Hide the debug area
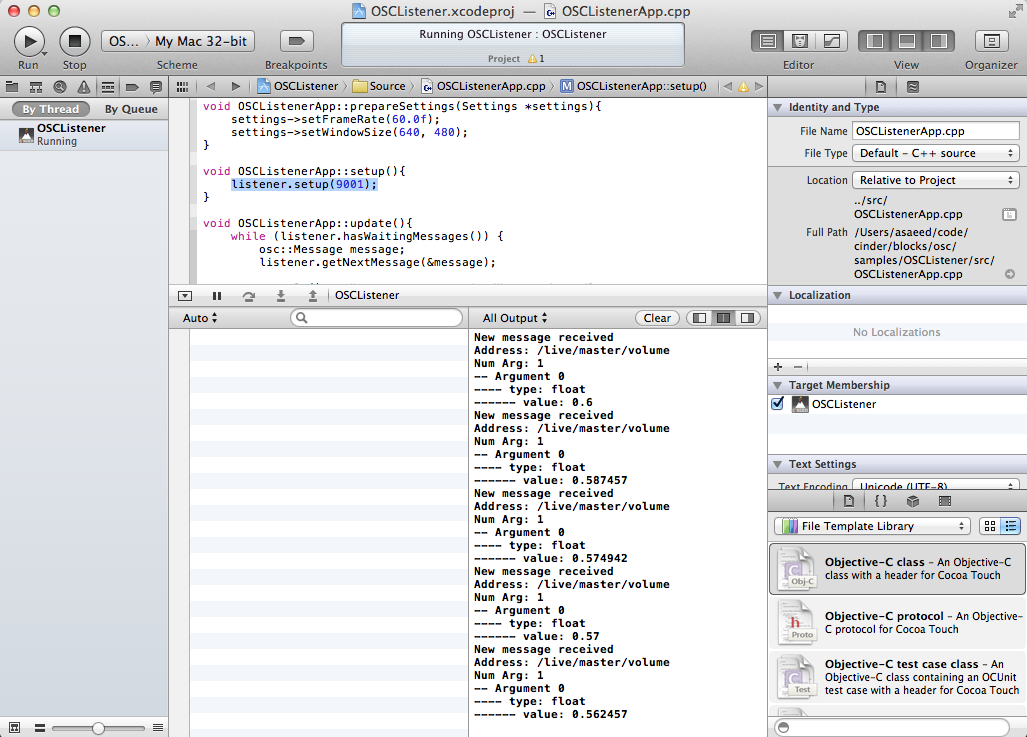The image size is (1027, 737). coord(185,296)
